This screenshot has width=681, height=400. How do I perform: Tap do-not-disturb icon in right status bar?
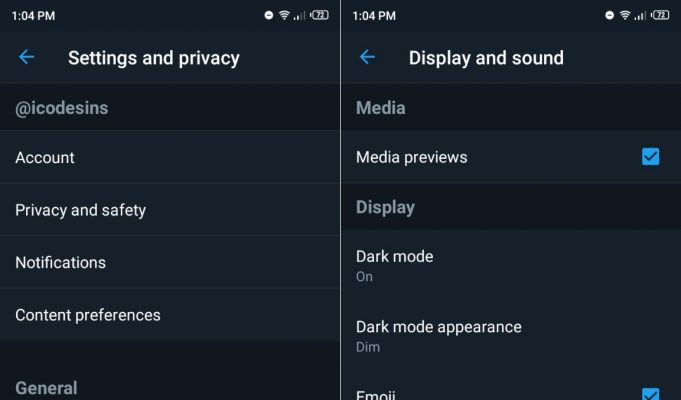(x=609, y=16)
